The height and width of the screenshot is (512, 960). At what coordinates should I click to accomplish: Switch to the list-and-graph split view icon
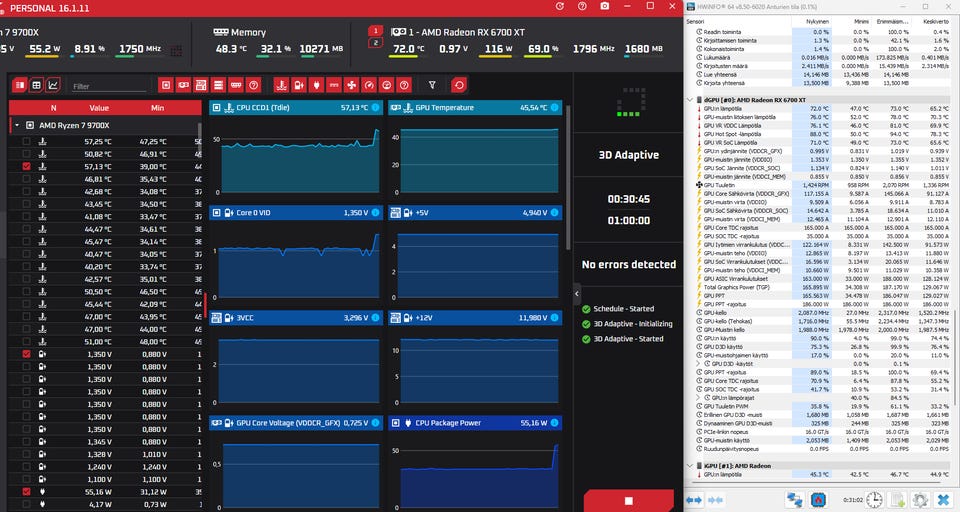20,85
